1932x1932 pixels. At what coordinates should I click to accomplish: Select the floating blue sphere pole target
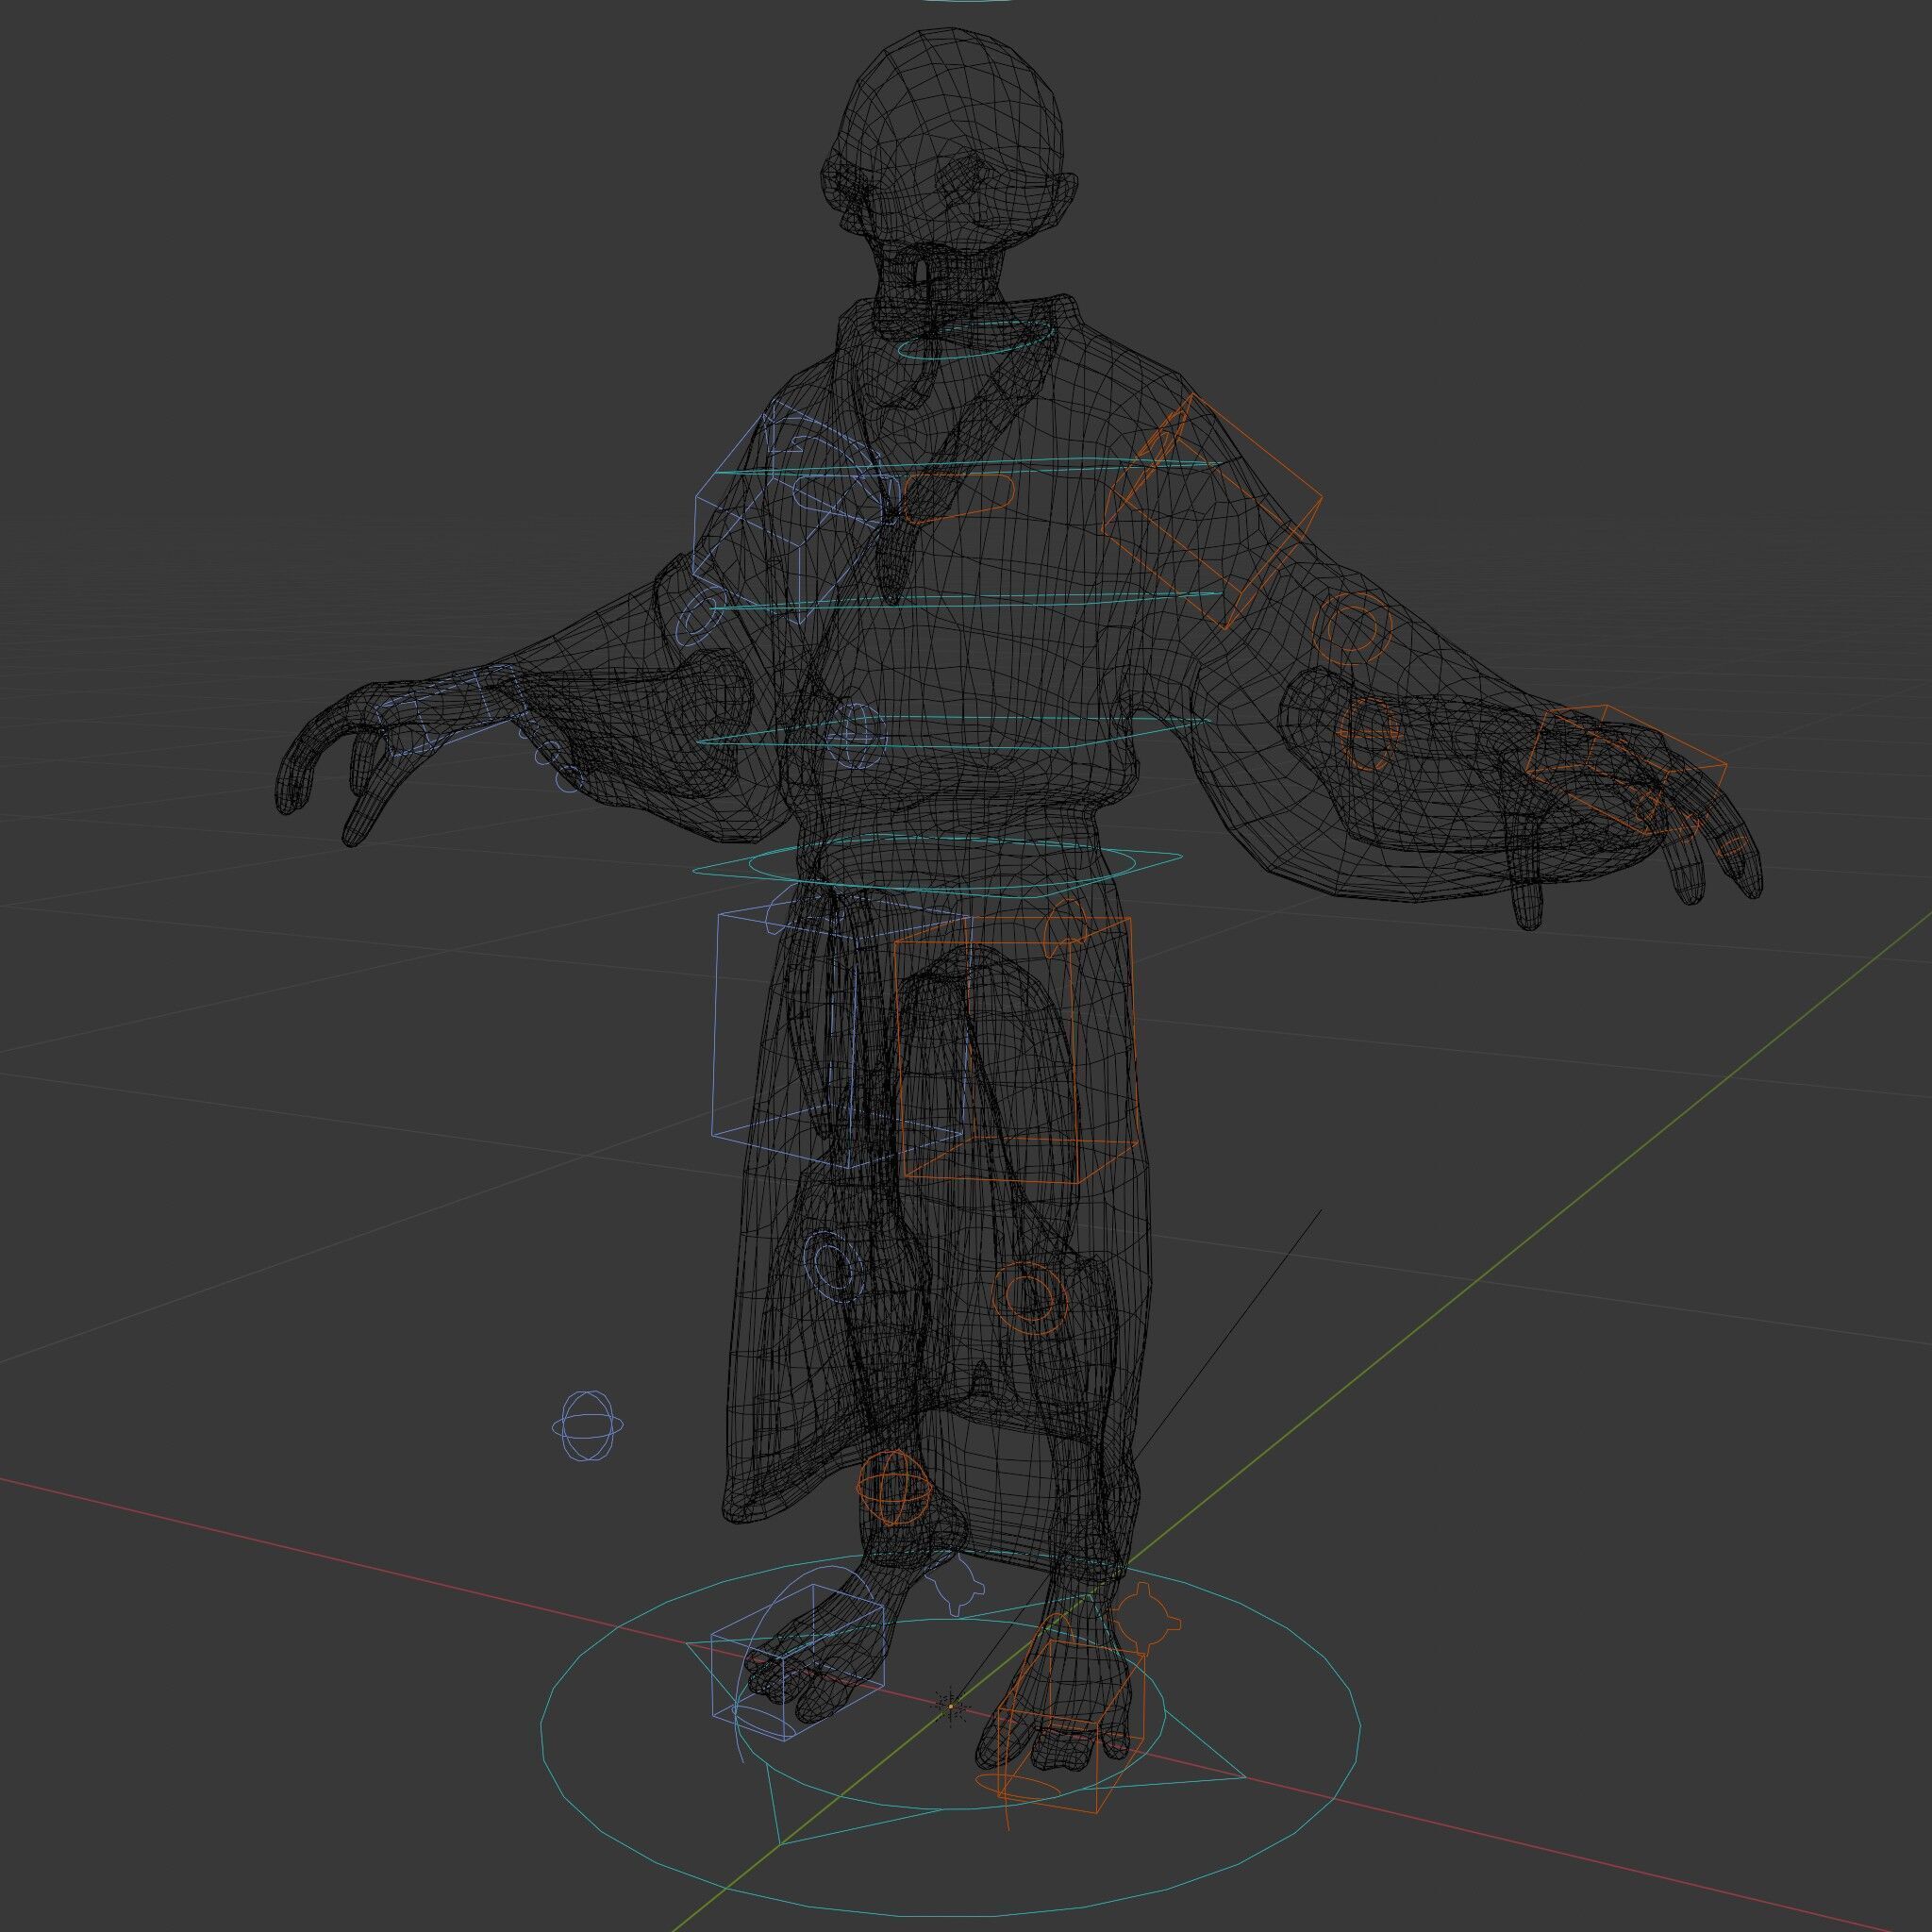(588, 1426)
